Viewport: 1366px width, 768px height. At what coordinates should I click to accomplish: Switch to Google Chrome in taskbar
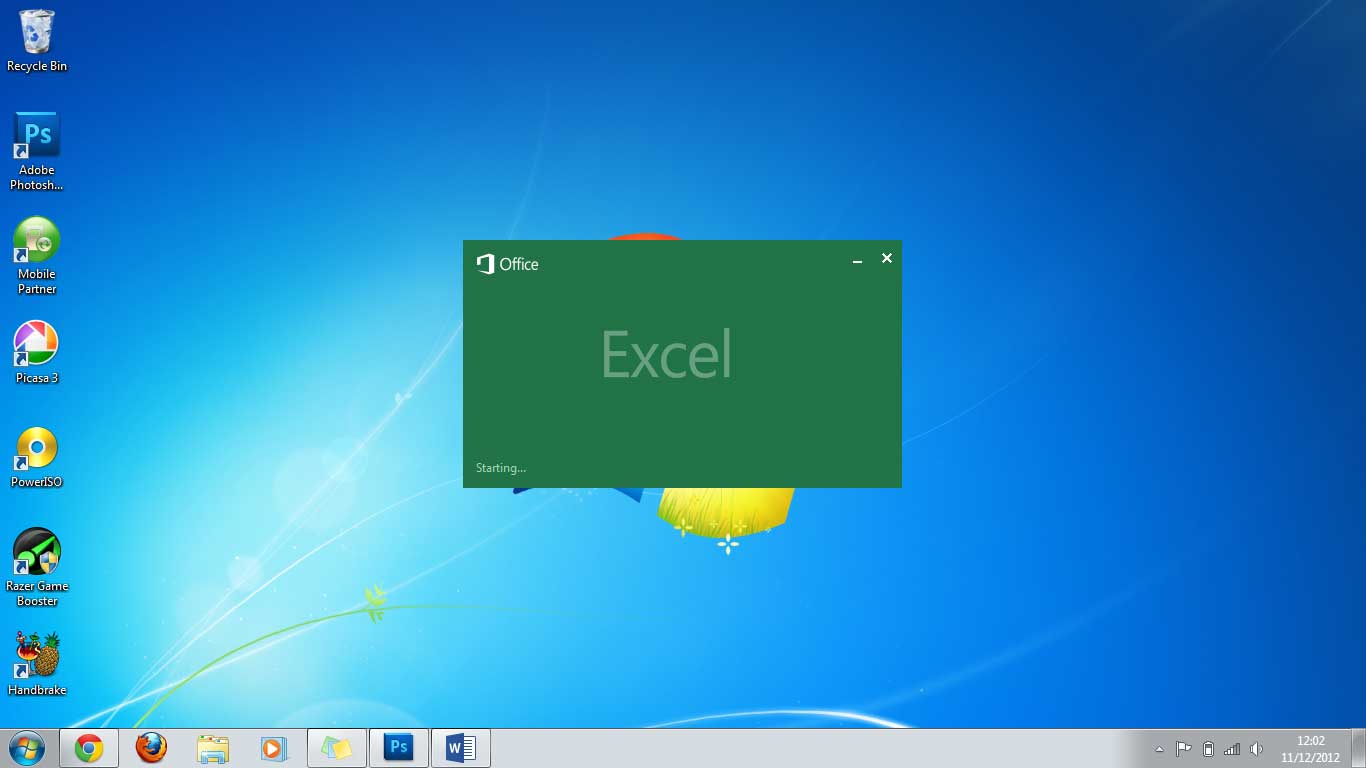pyautogui.click(x=89, y=748)
